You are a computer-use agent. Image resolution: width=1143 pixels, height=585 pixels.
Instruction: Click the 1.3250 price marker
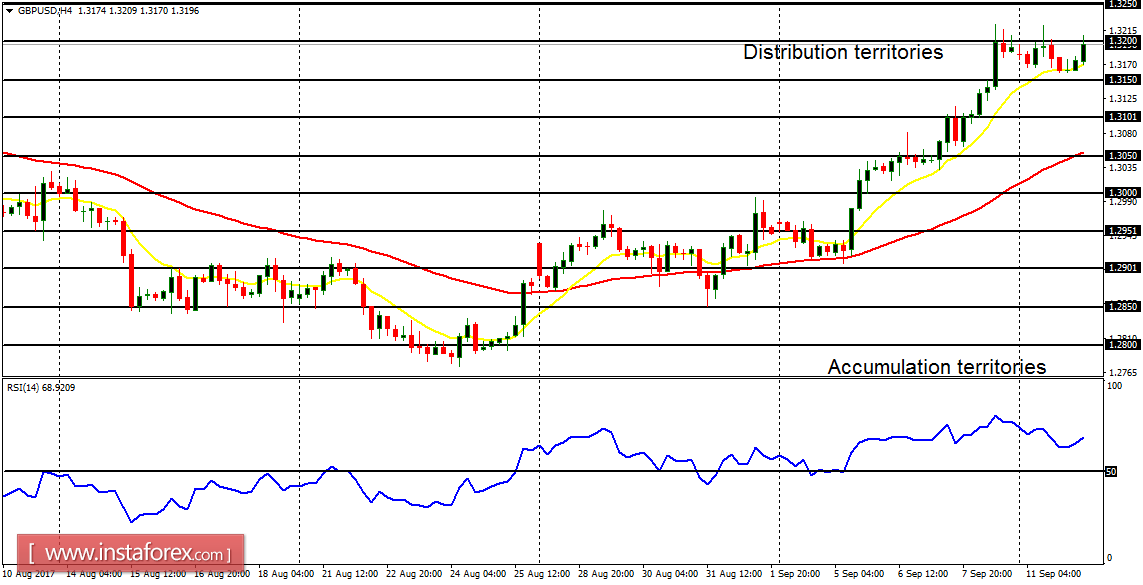tap(1125, 5)
